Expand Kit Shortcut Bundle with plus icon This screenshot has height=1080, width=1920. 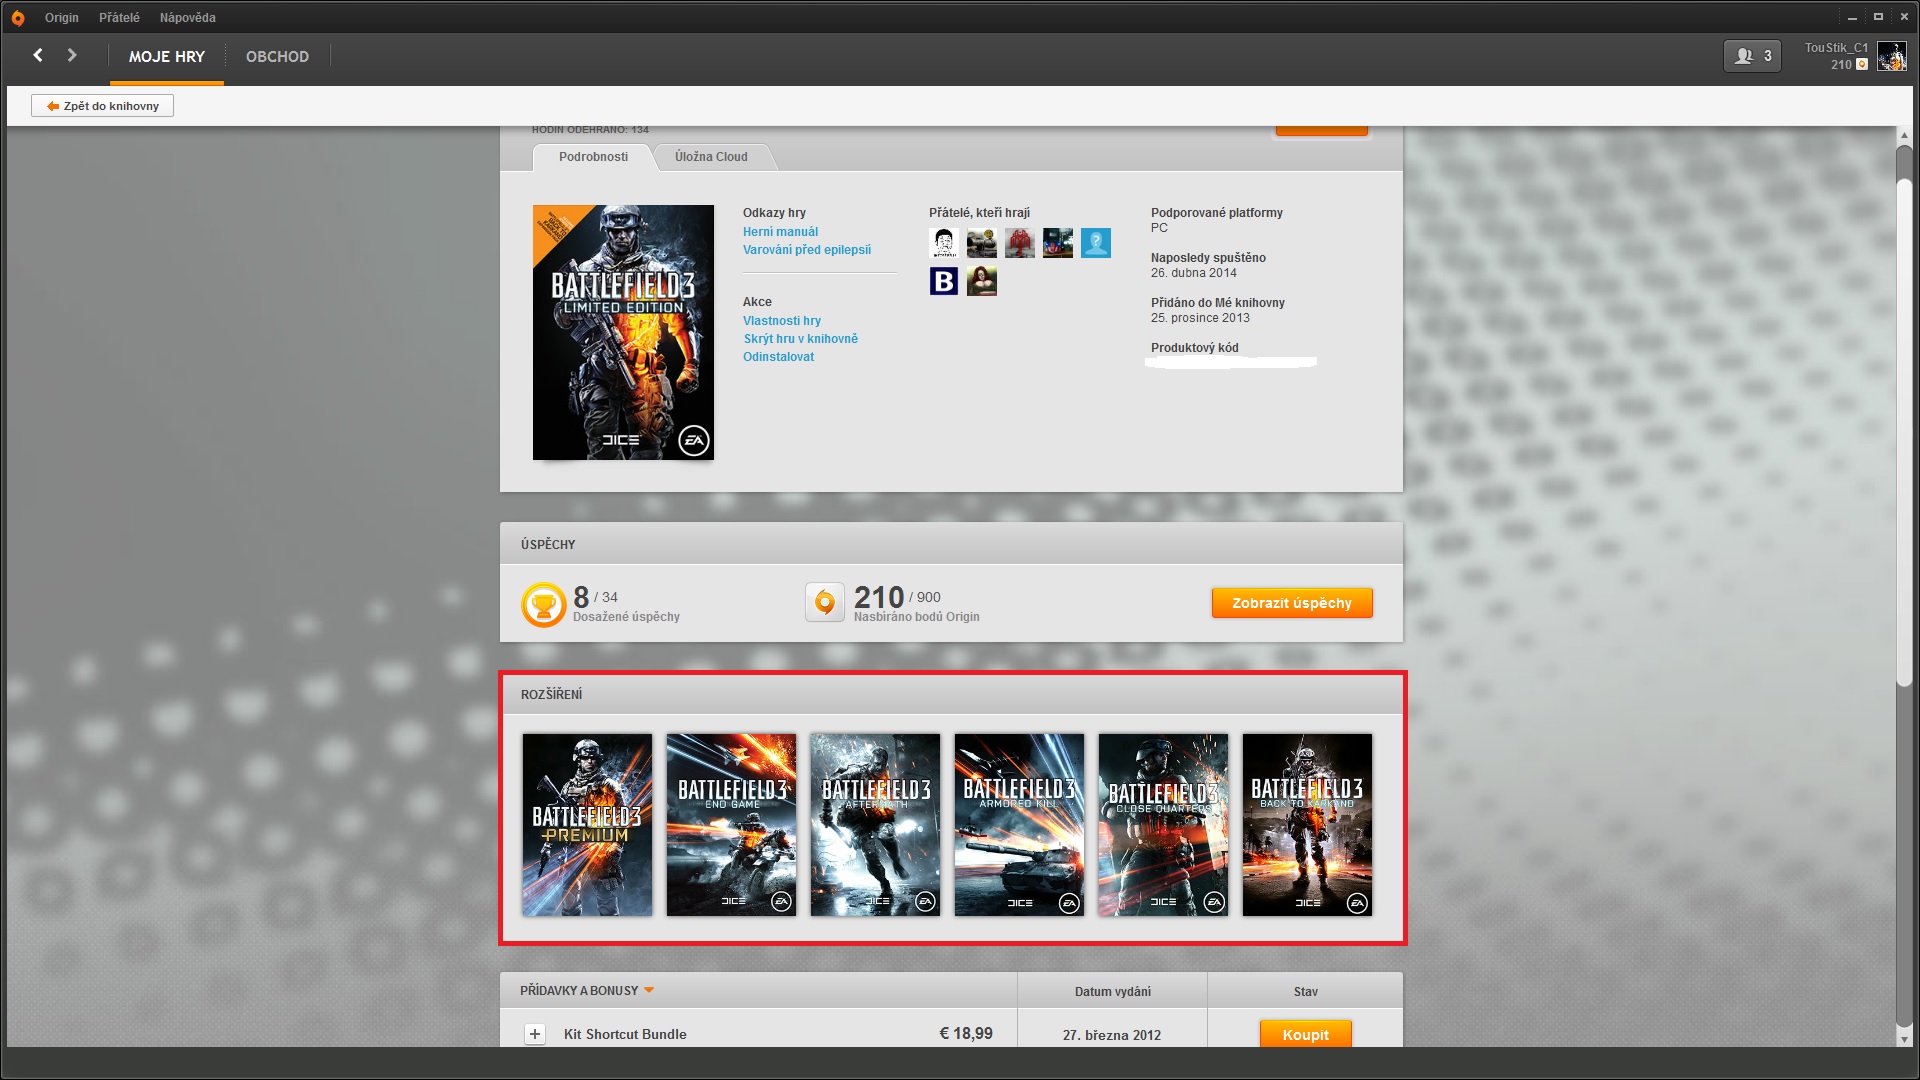535,1034
